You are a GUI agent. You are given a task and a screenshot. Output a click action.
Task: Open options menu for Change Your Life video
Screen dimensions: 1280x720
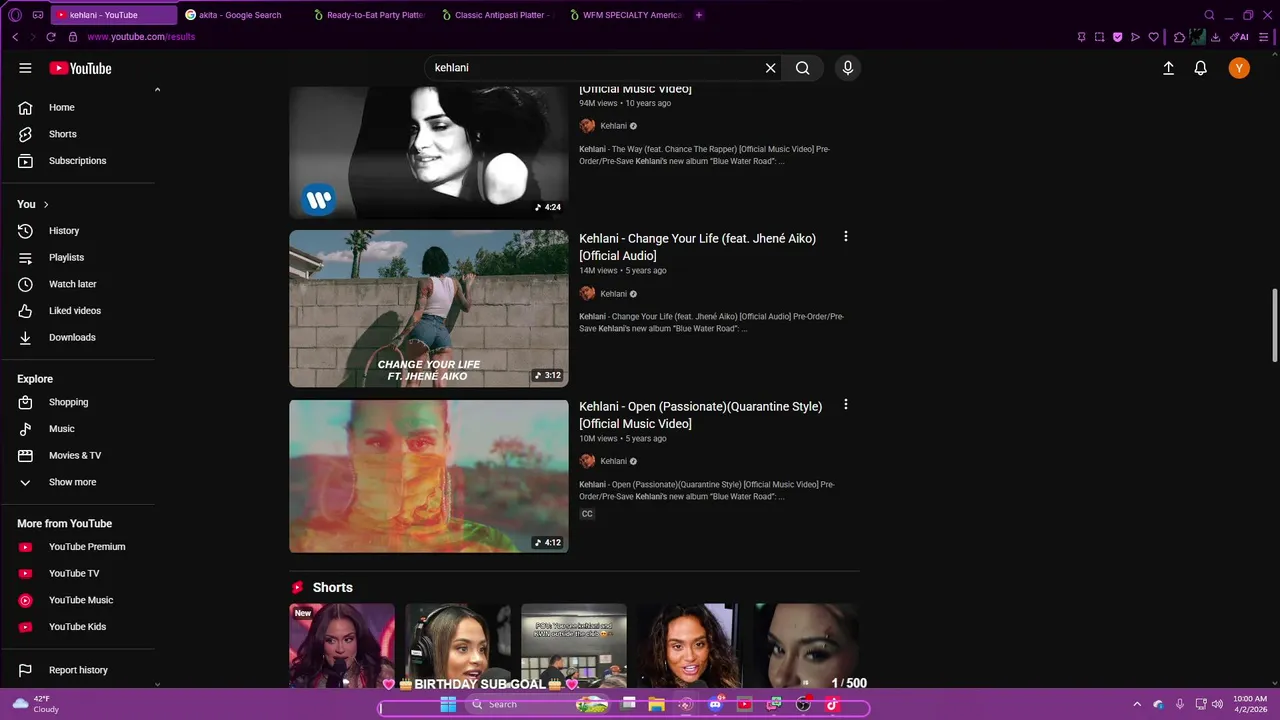(x=845, y=237)
